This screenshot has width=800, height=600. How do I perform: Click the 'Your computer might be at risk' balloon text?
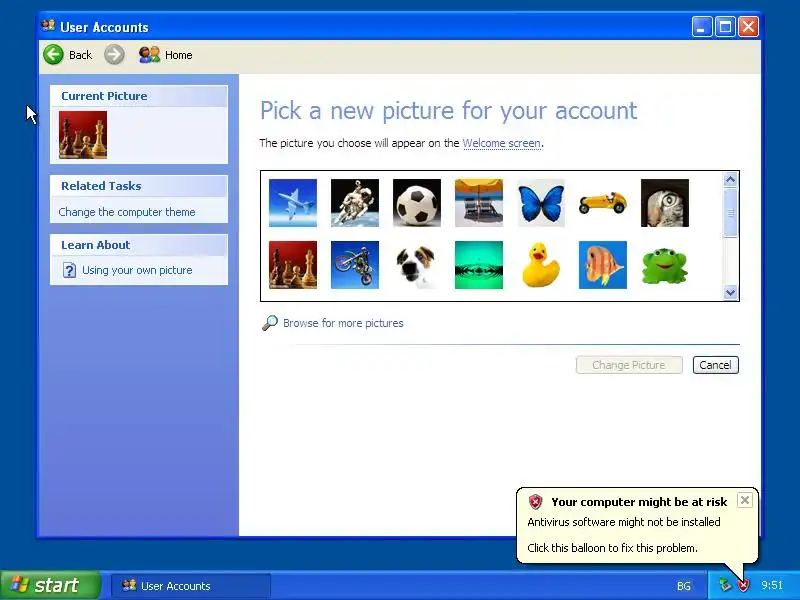tap(639, 502)
